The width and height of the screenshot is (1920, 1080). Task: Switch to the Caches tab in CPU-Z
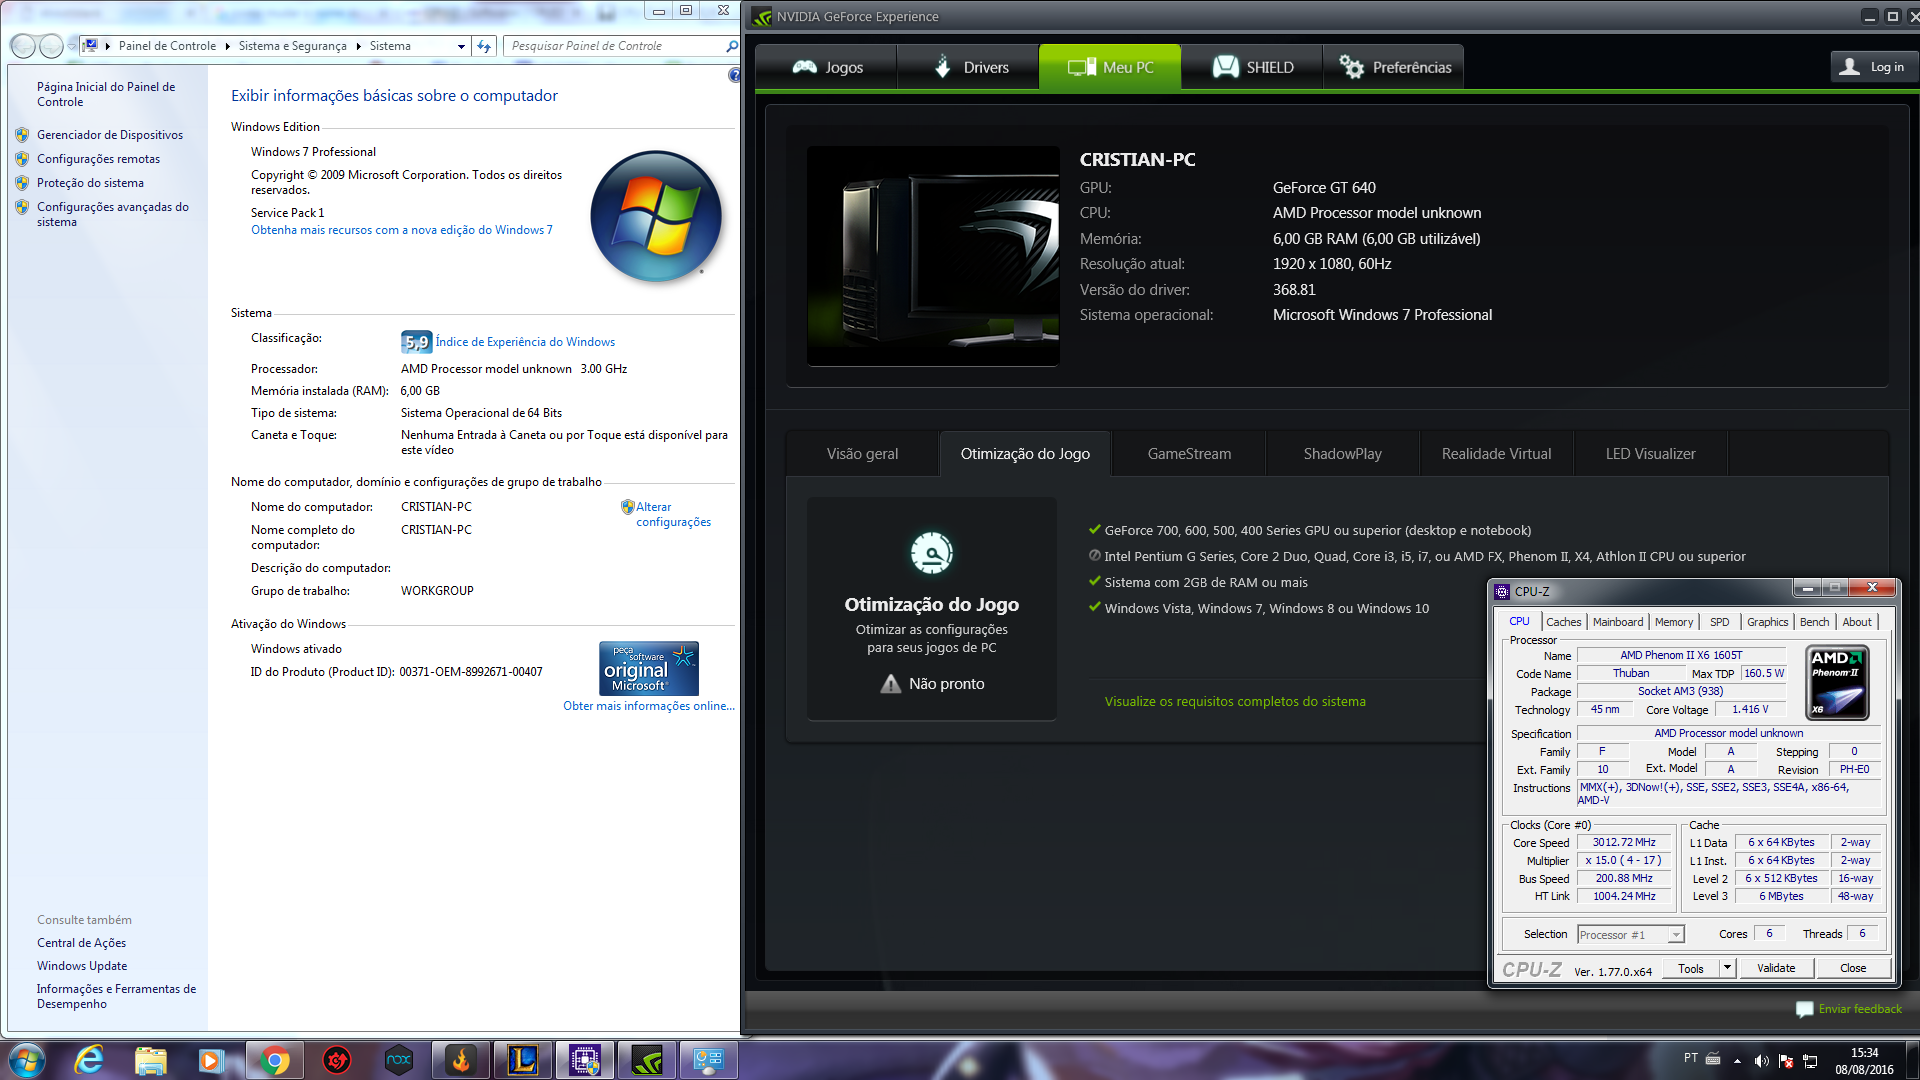click(1563, 622)
